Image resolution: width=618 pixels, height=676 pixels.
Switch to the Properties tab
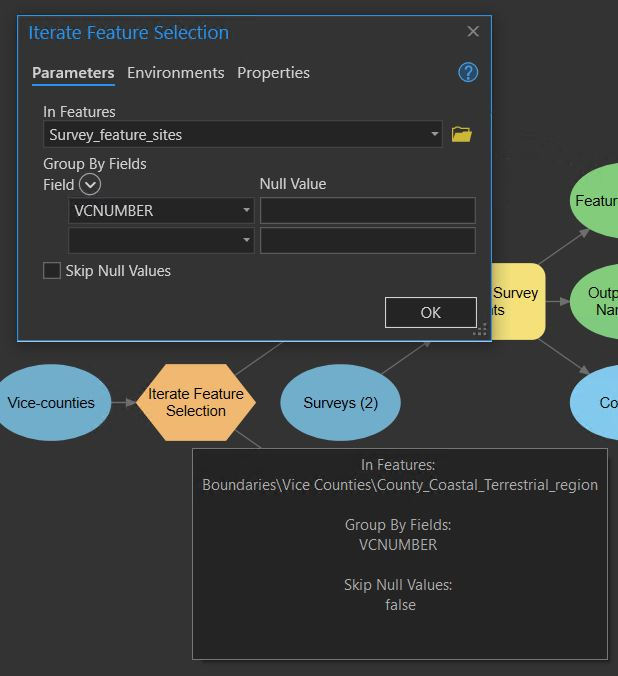tap(273, 73)
